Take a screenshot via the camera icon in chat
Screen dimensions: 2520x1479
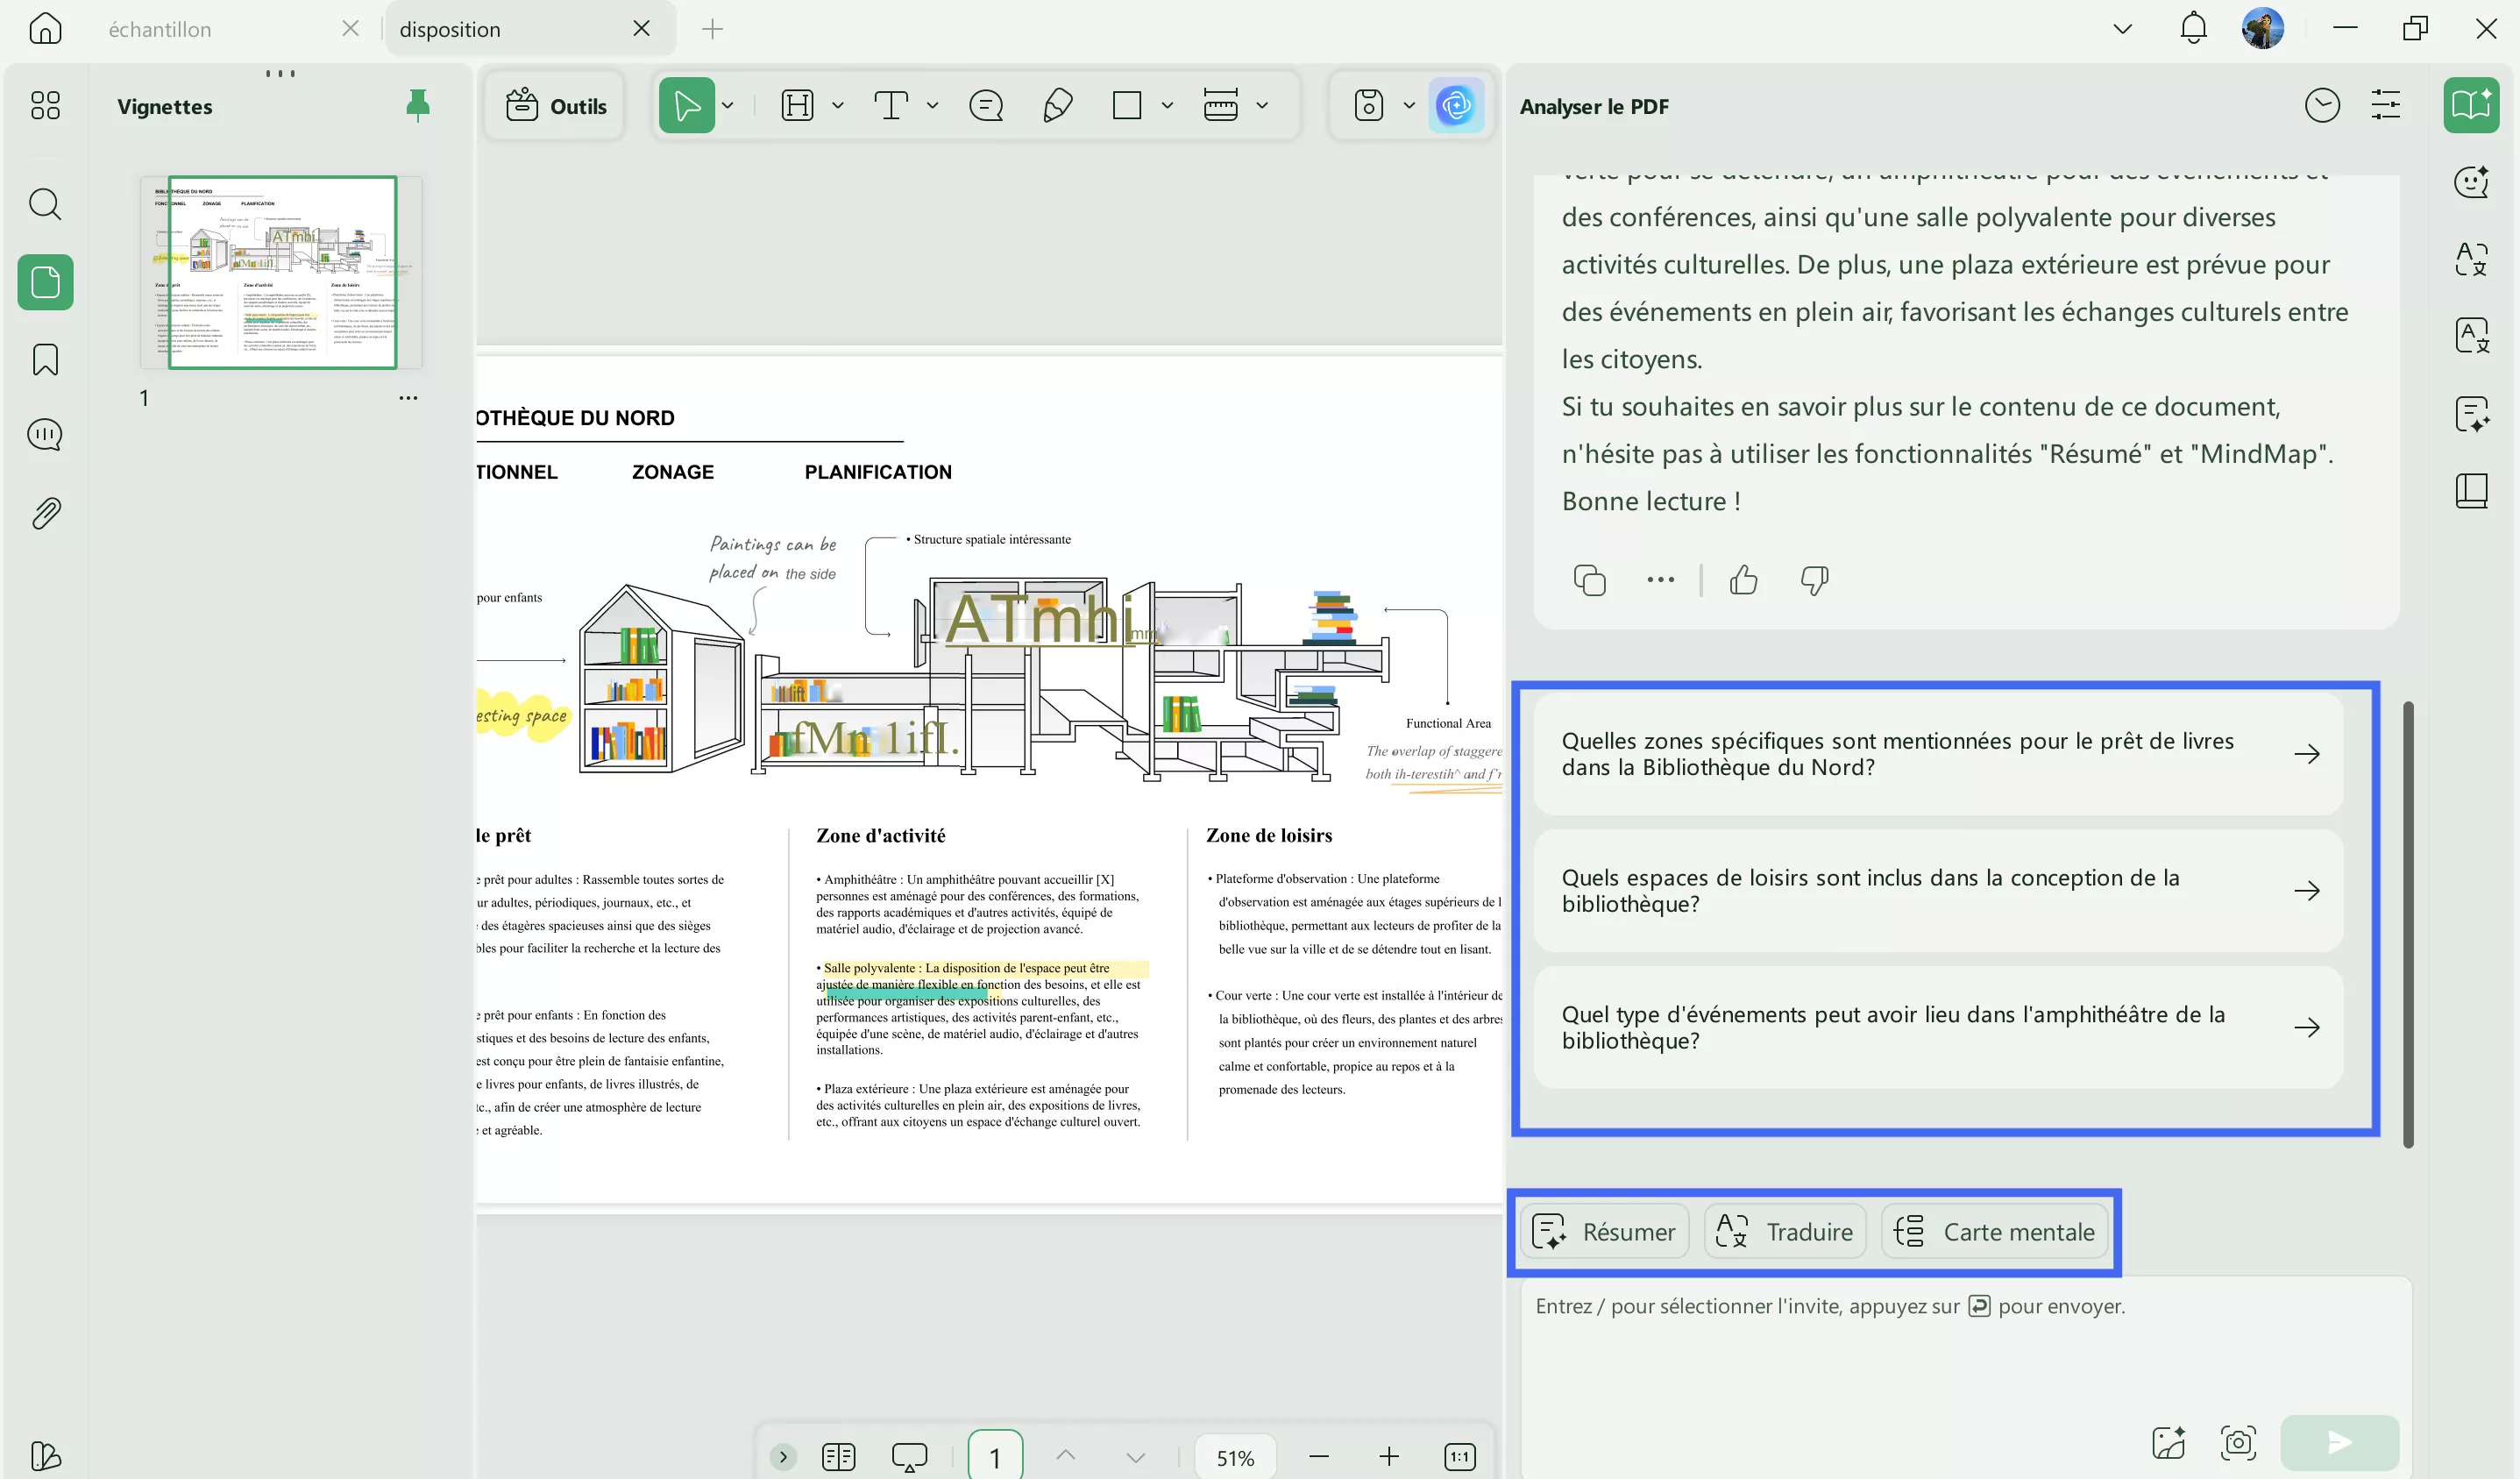click(x=2239, y=1442)
